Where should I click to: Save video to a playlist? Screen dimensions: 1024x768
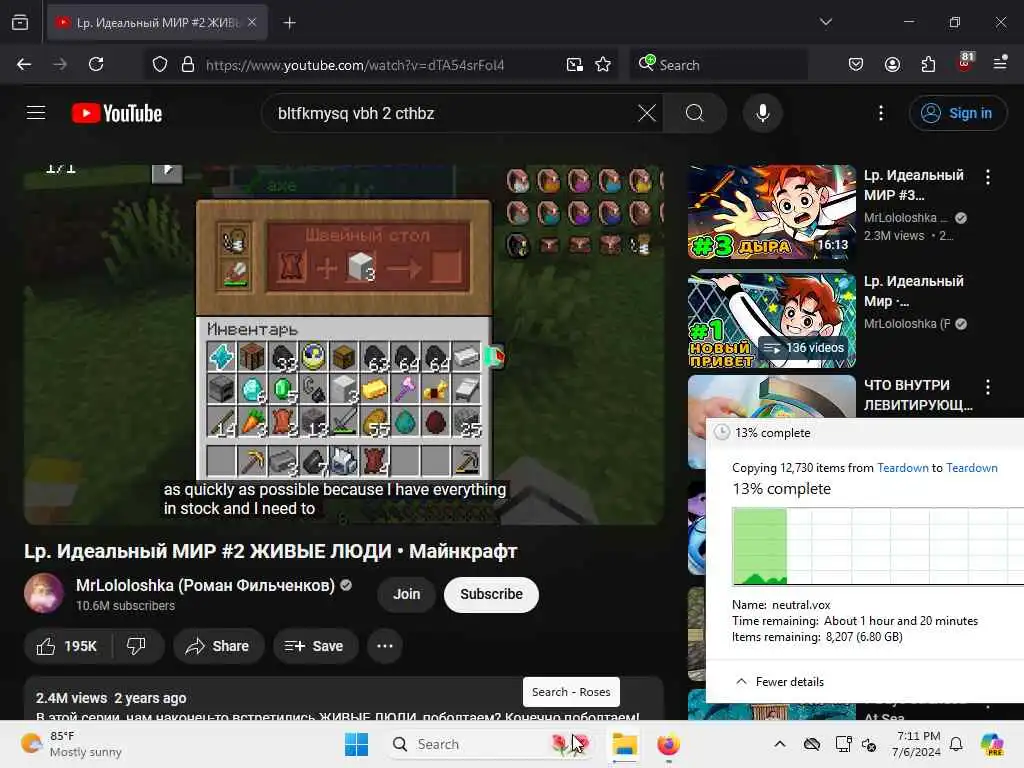click(315, 646)
